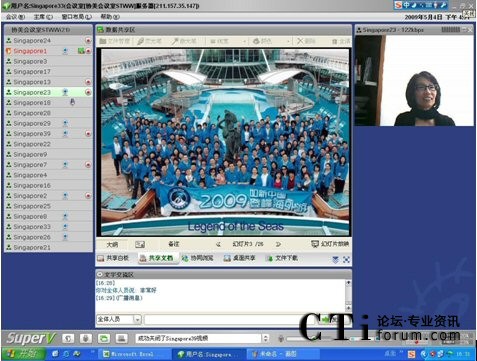Click the green video button on SuperV bar

click(104, 339)
